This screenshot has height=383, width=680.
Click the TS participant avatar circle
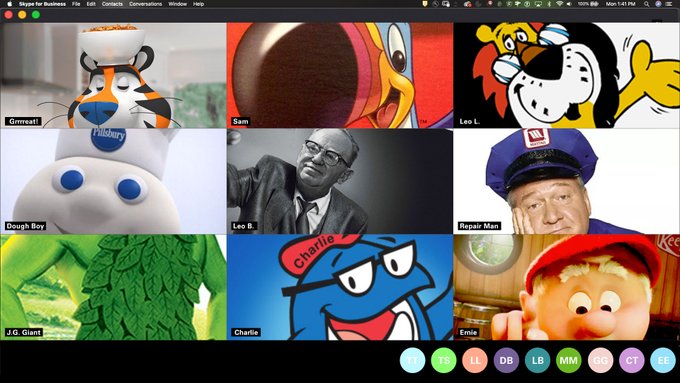click(444, 360)
